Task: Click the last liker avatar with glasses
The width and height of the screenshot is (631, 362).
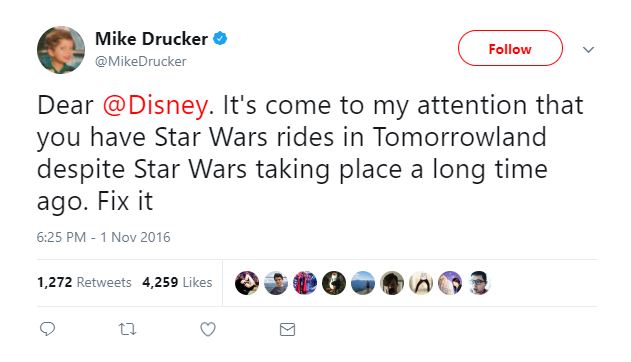Action: tap(478, 283)
